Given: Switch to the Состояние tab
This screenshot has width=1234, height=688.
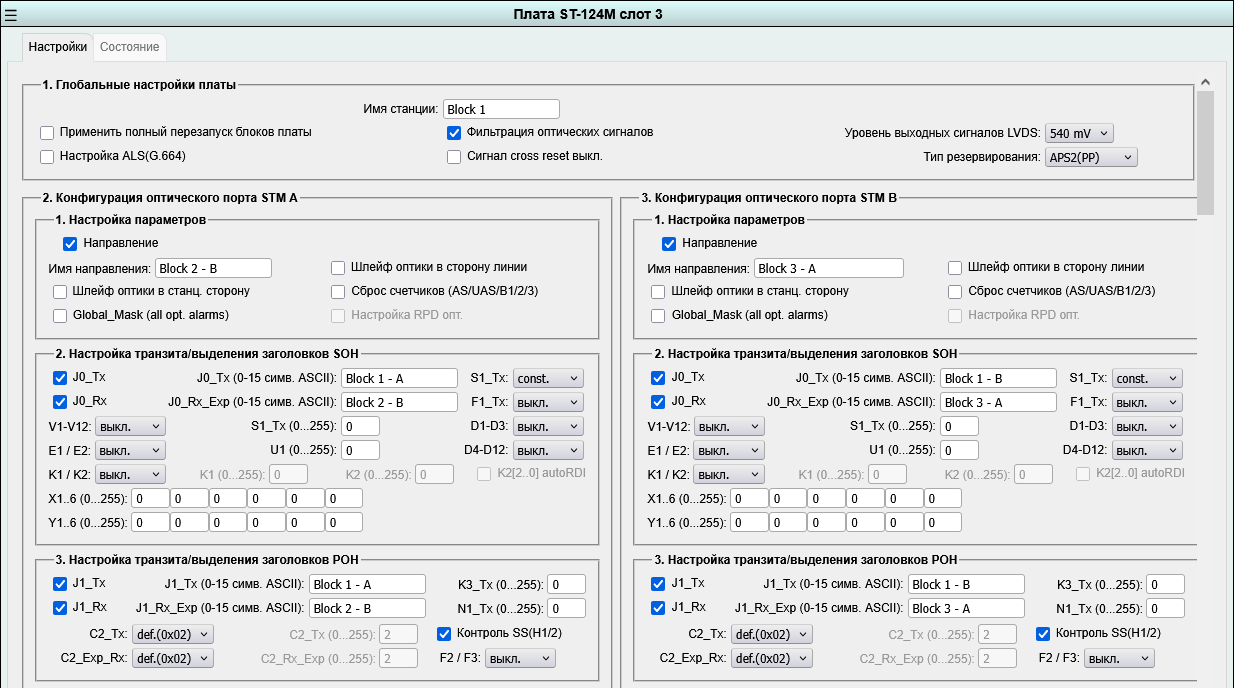Looking at the screenshot, I should tap(129, 47).
